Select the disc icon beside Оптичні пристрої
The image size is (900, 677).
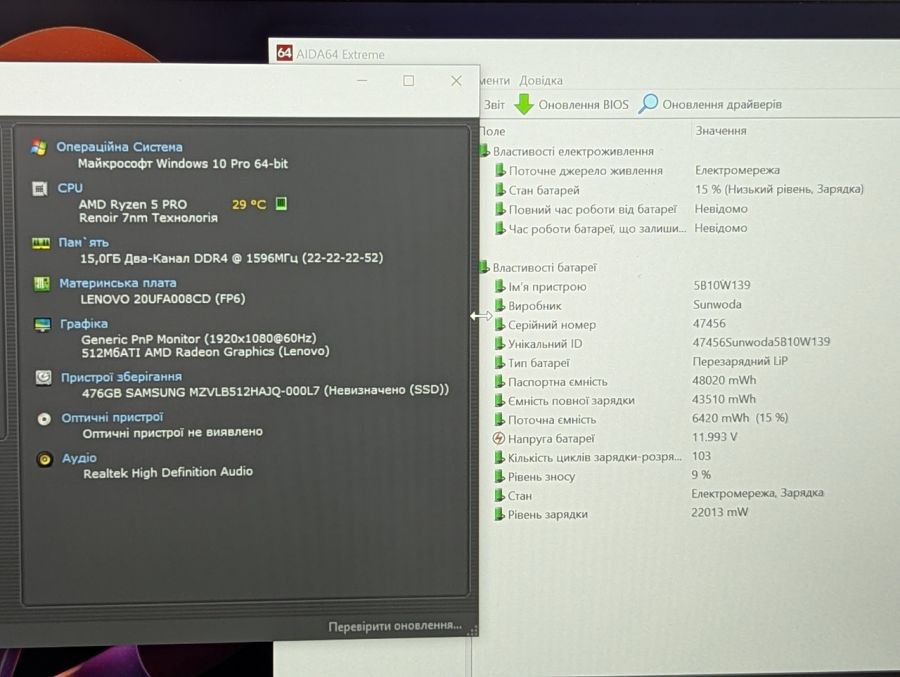click(x=44, y=419)
